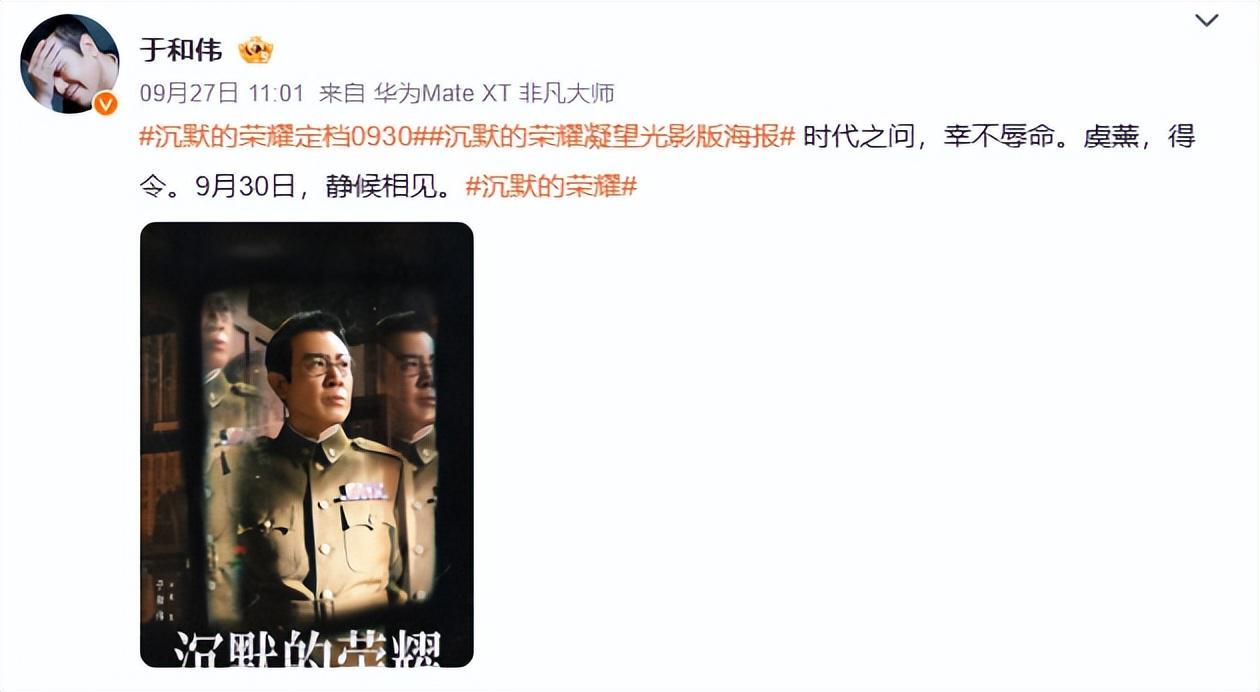Image resolution: width=1260 pixels, height=692 pixels.
Task: Expand the post options chevron
Action: (x=1207, y=20)
